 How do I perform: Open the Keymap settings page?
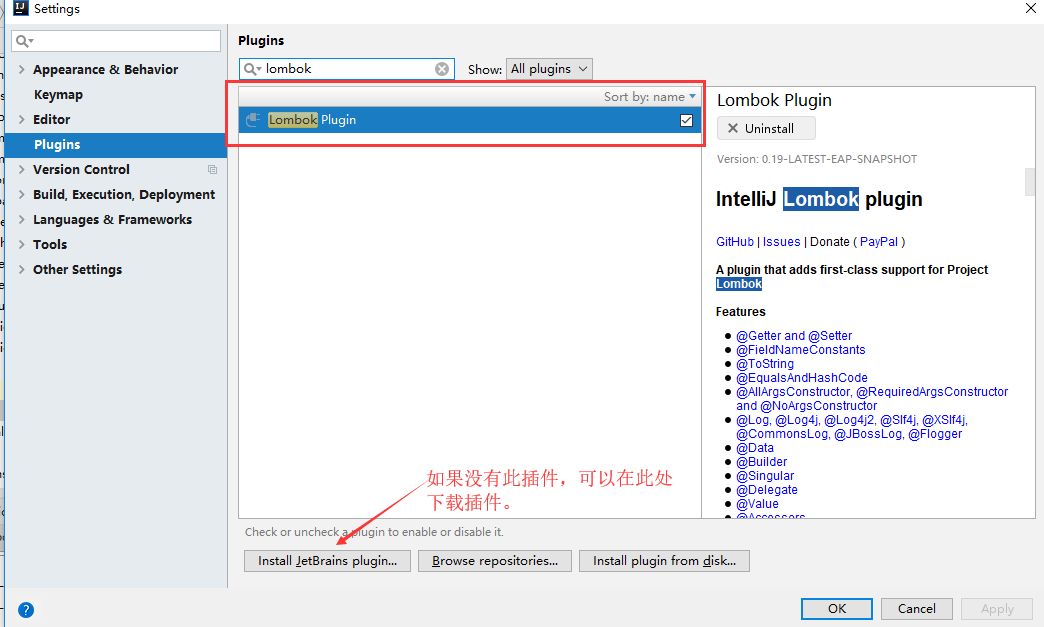(59, 95)
